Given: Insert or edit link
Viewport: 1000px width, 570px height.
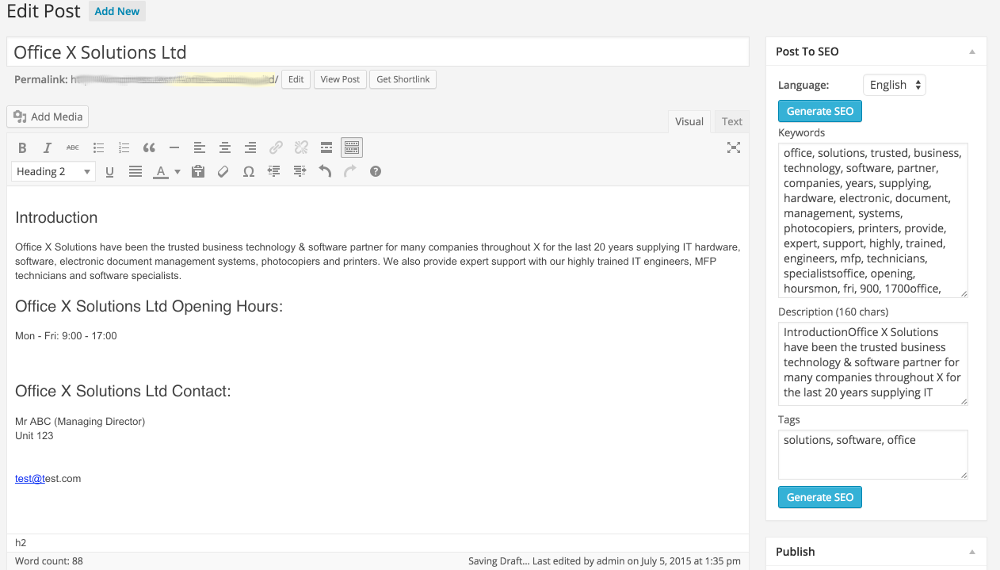Looking at the screenshot, I should tap(276, 148).
